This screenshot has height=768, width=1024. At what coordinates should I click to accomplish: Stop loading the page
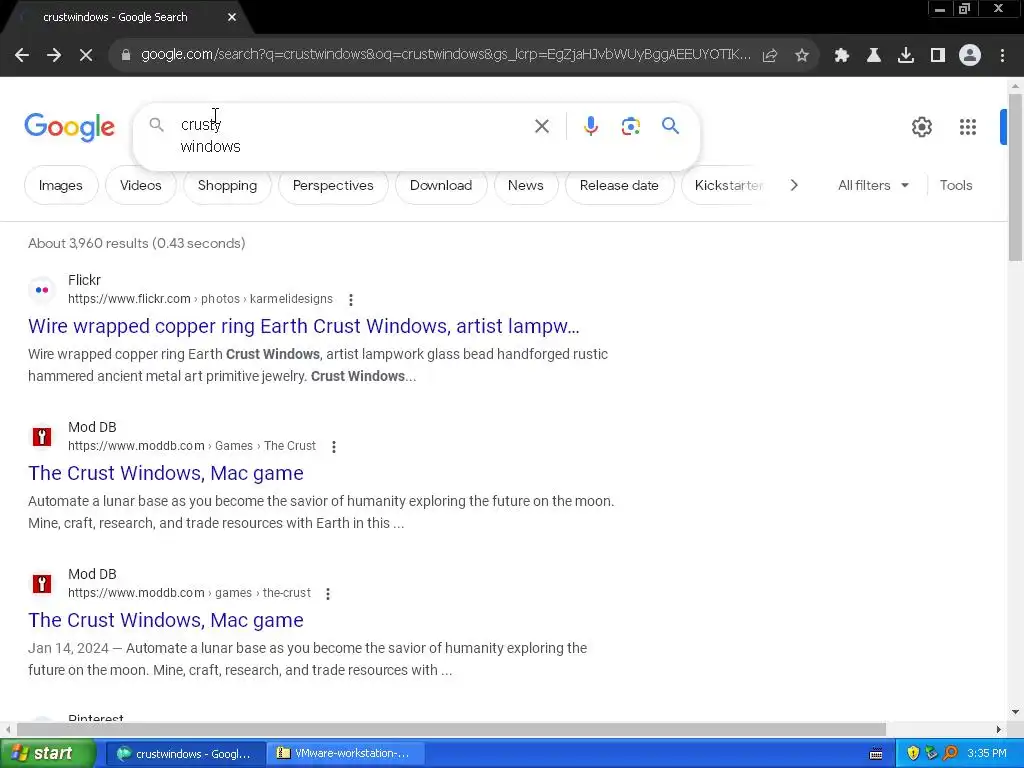click(x=86, y=56)
